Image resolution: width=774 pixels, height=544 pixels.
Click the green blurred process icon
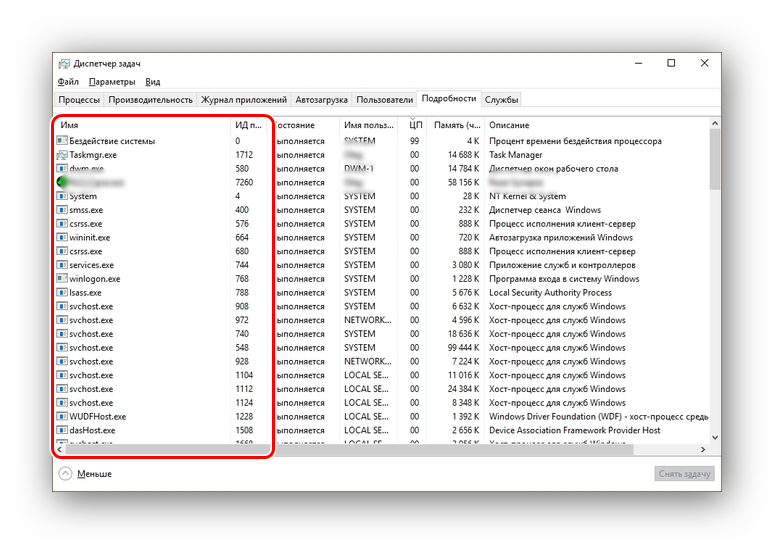[62, 182]
